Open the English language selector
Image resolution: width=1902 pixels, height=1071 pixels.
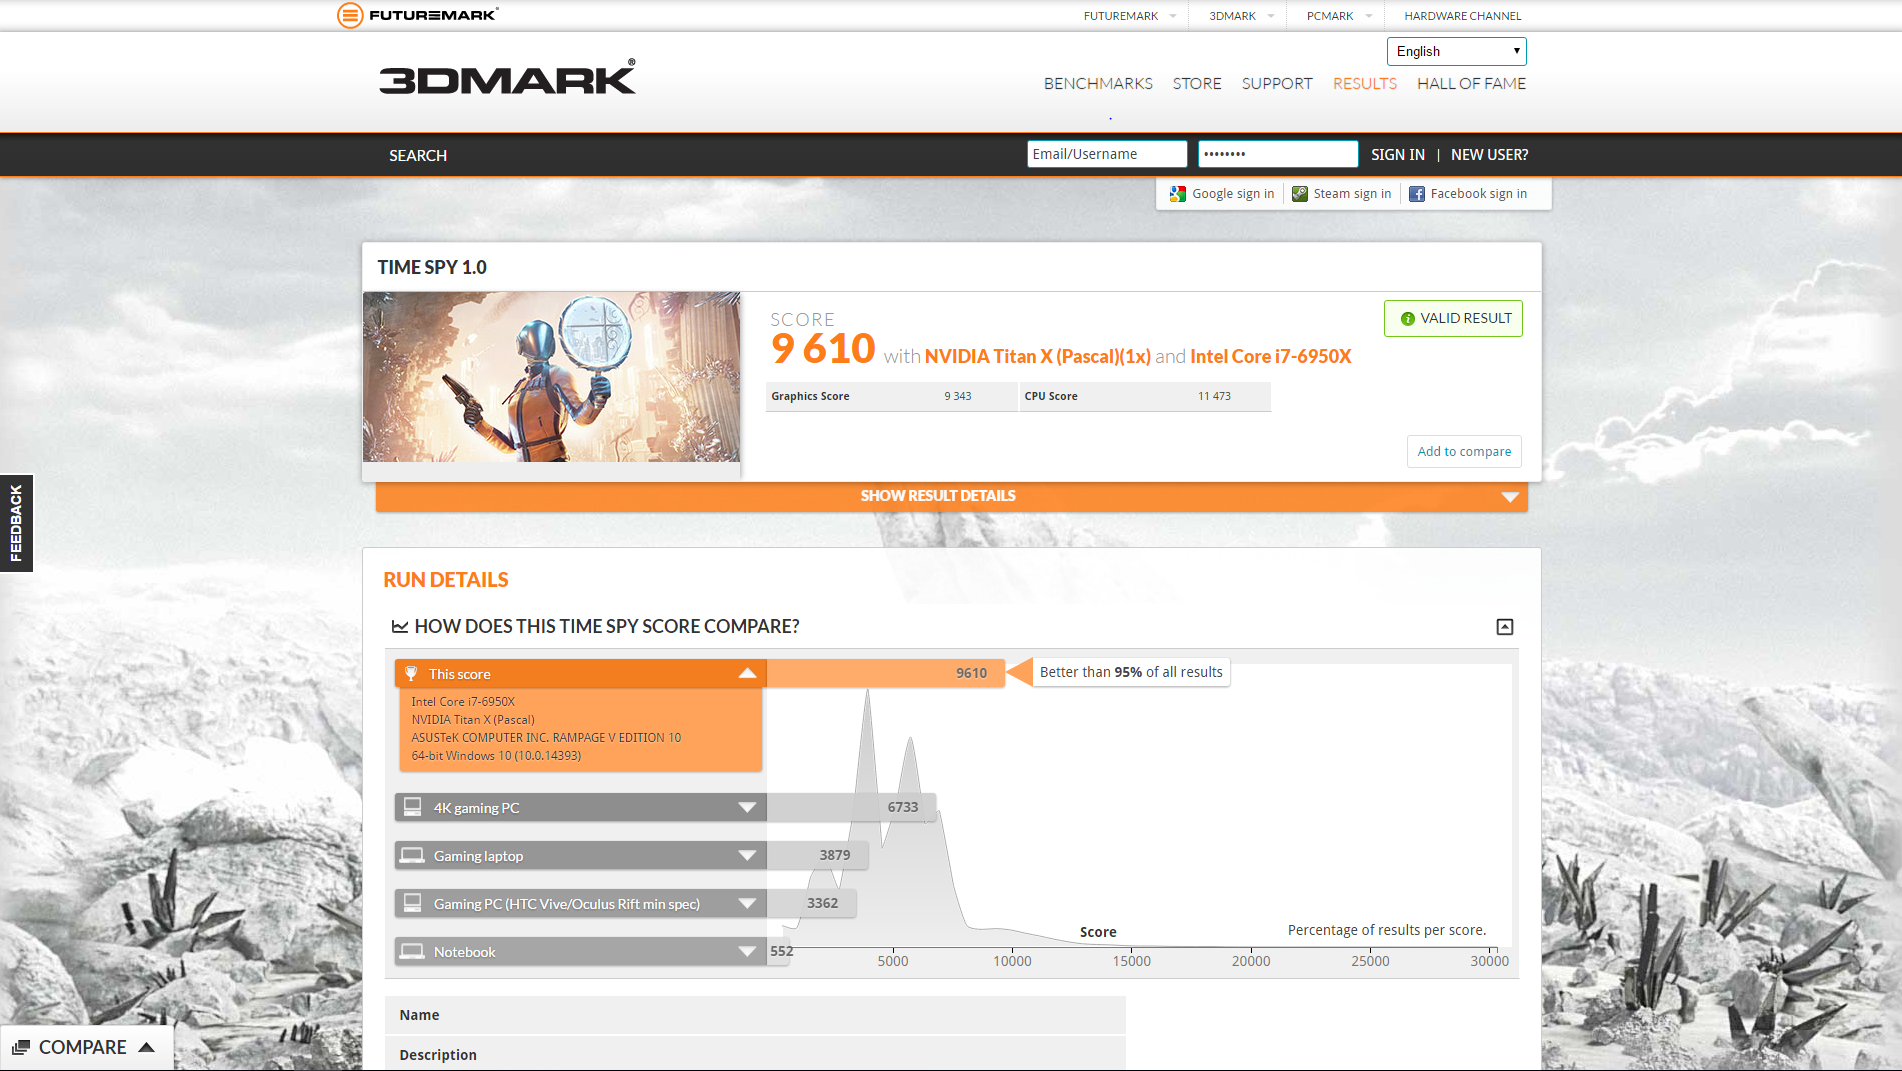[1456, 51]
